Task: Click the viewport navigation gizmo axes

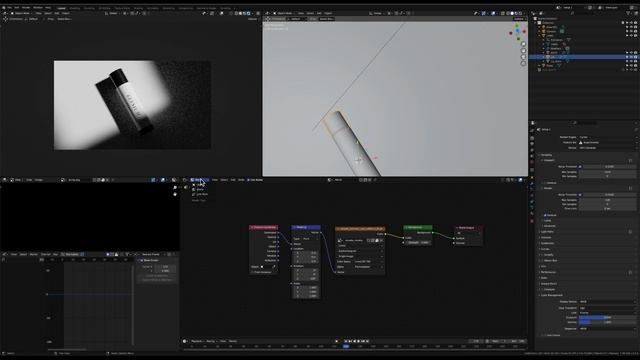Action: 517,31
